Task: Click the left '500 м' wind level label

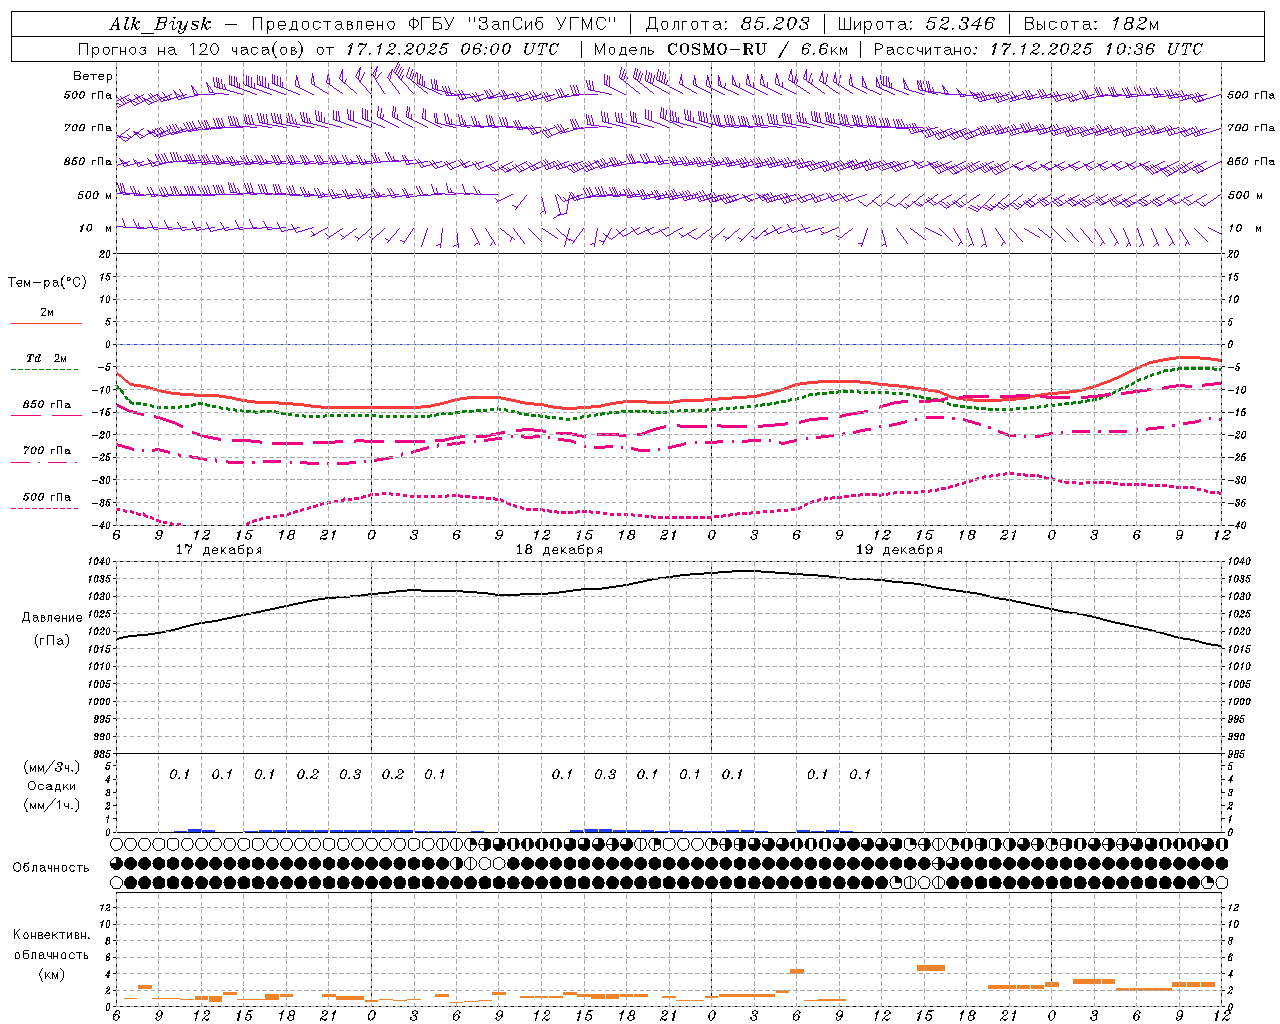Action: pyautogui.click(x=95, y=195)
